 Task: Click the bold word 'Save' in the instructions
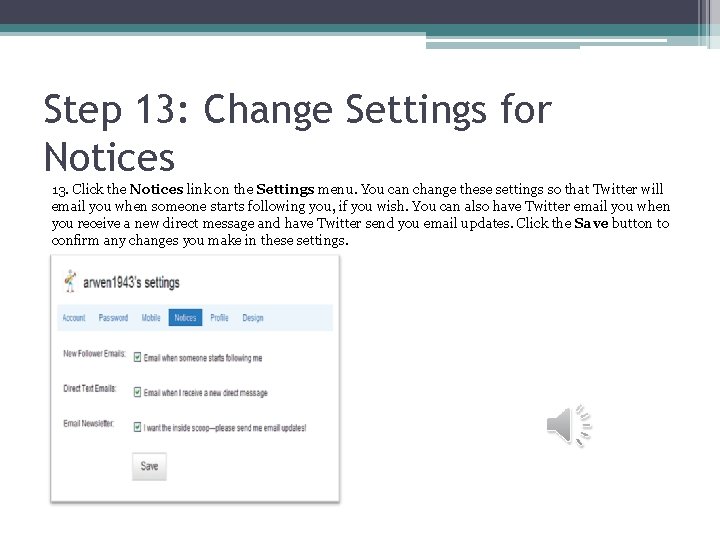coord(591,223)
